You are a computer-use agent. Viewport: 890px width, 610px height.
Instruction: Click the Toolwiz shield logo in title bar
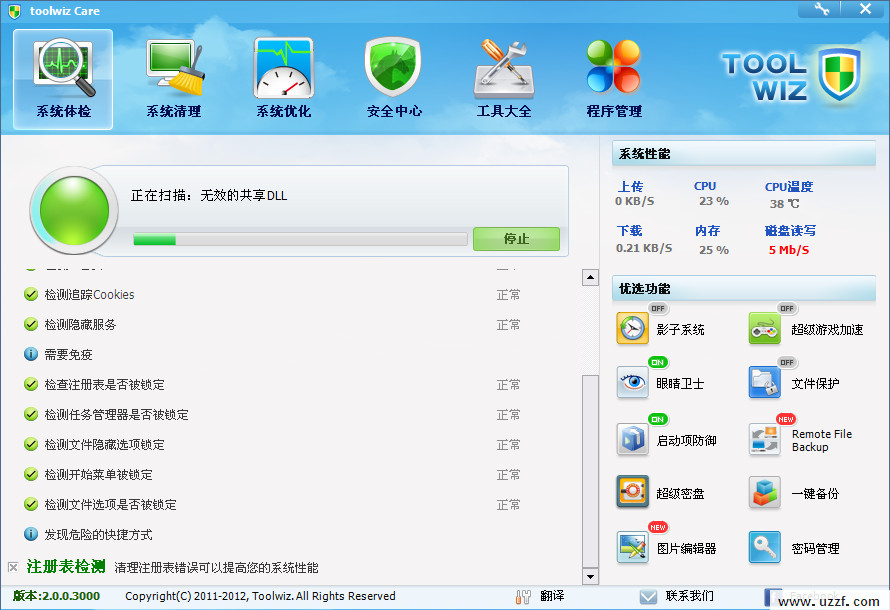coord(15,11)
